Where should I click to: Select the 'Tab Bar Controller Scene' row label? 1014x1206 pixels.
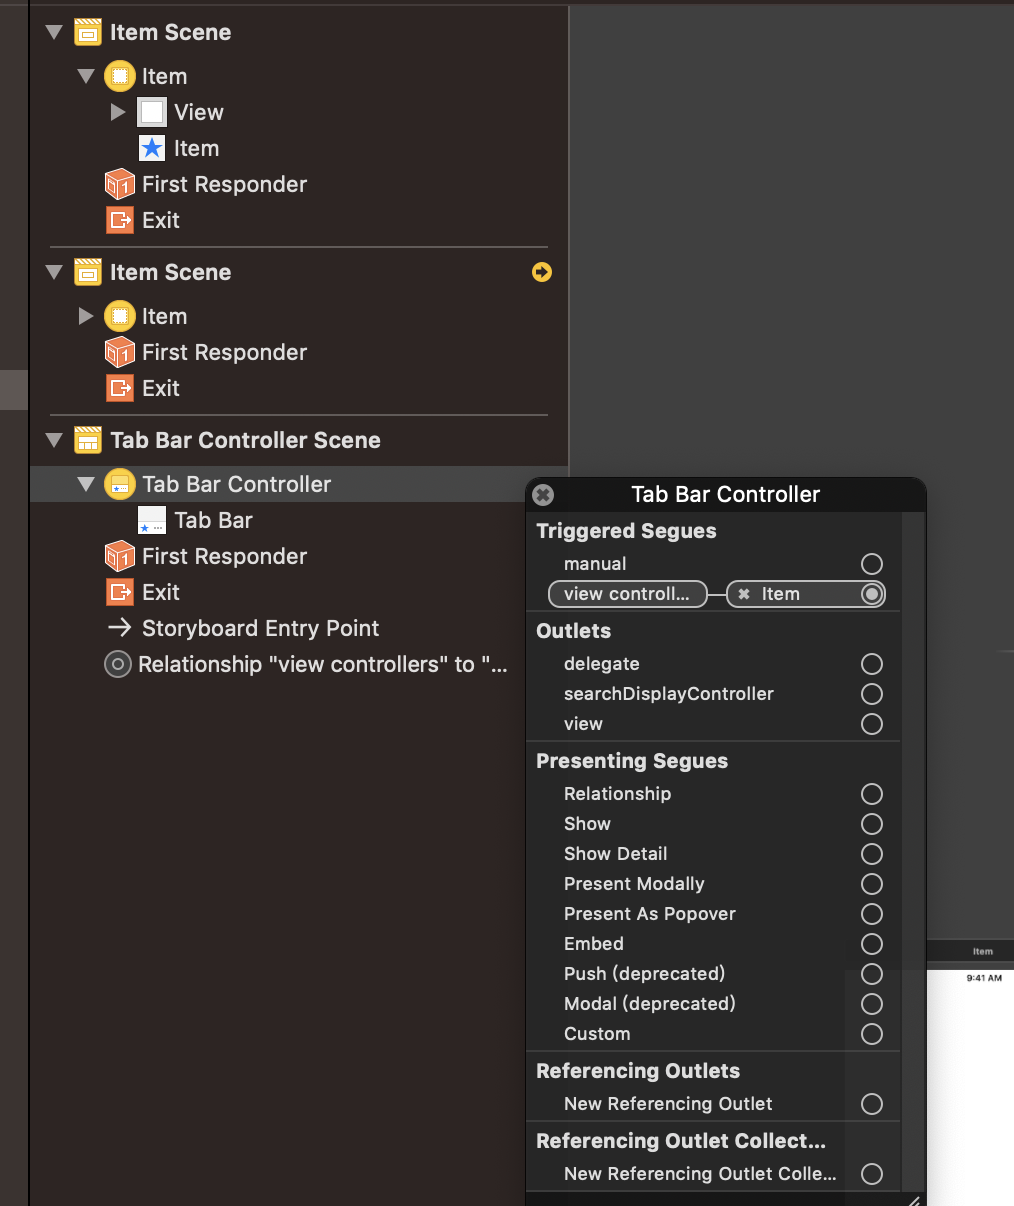coord(245,440)
